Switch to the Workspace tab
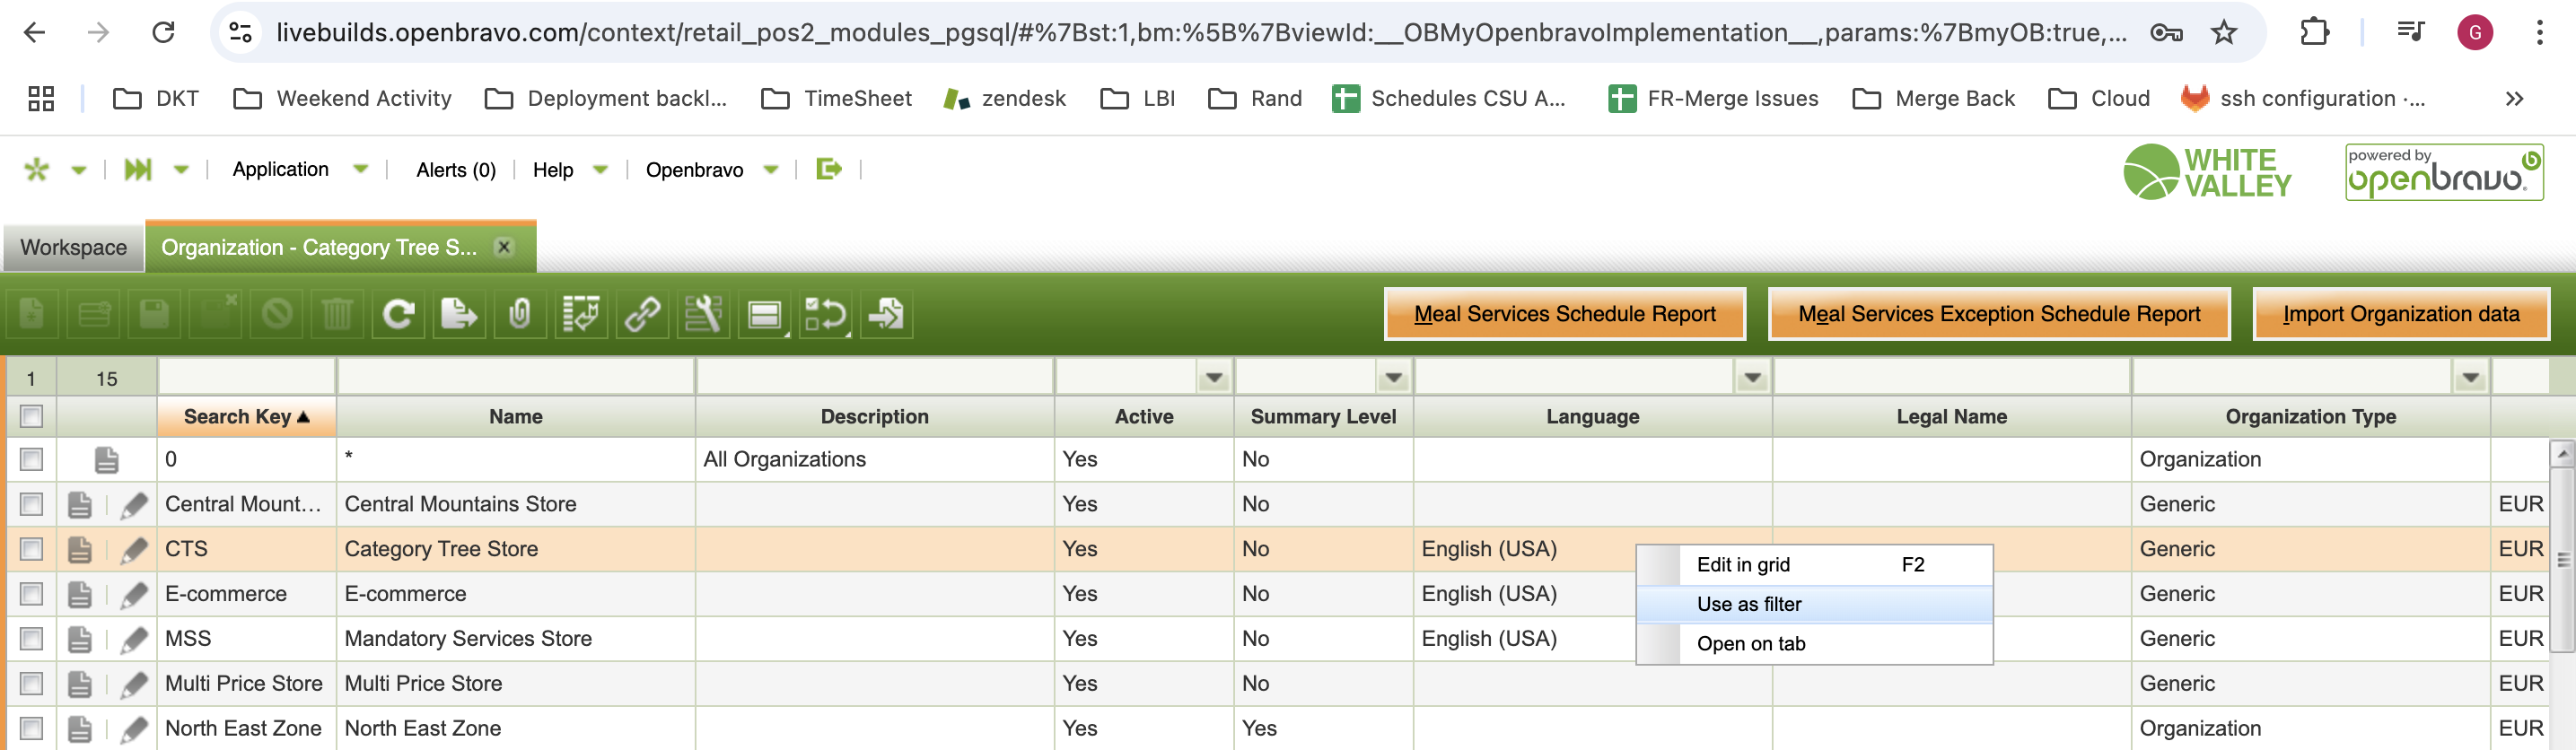Viewport: 2576px width, 750px height. pyautogui.click(x=73, y=247)
